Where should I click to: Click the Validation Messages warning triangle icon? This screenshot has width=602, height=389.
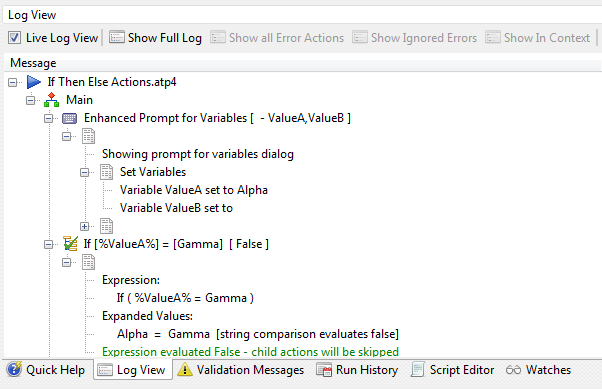[185, 369]
